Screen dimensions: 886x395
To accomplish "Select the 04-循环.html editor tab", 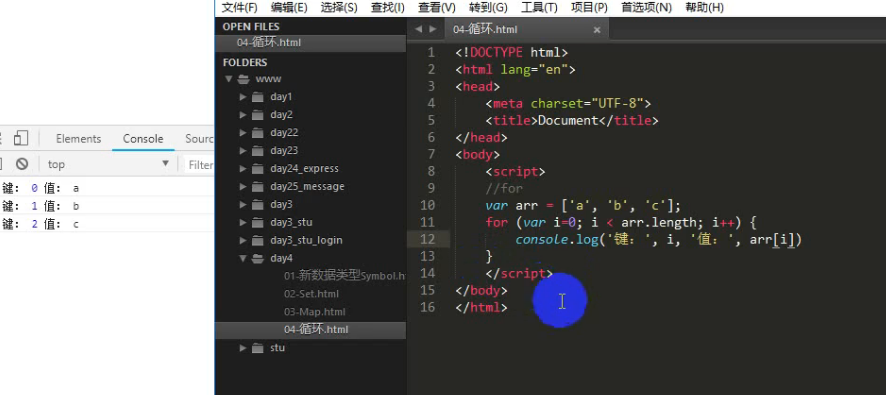I will 527,29.
